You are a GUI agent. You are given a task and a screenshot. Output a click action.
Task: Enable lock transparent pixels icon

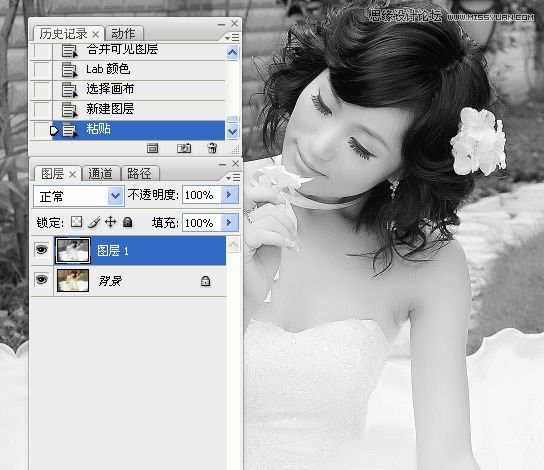pyautogui.click(x=76, y=222)
